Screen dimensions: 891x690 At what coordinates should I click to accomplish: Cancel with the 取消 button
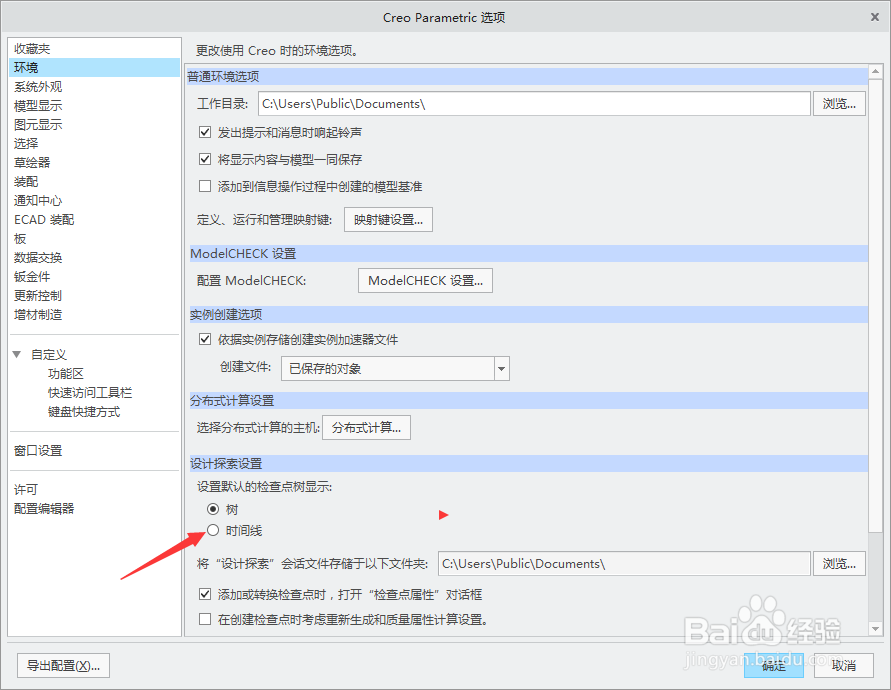844,666
